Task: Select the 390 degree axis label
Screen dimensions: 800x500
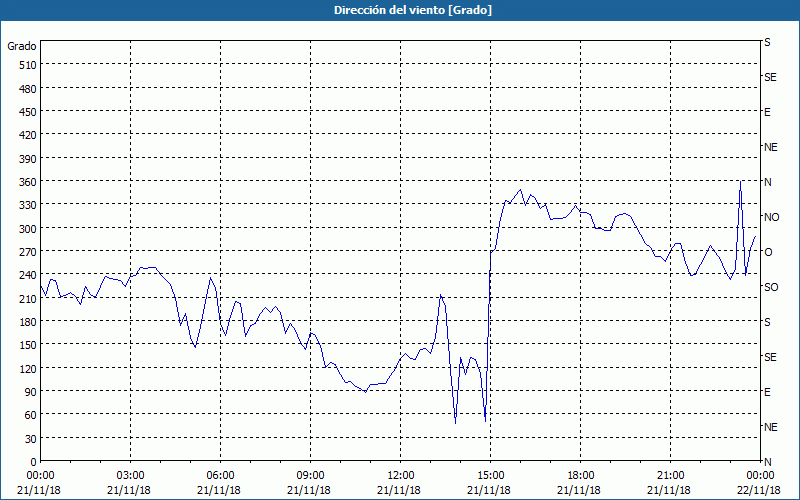Action: (x=29, y=159)
